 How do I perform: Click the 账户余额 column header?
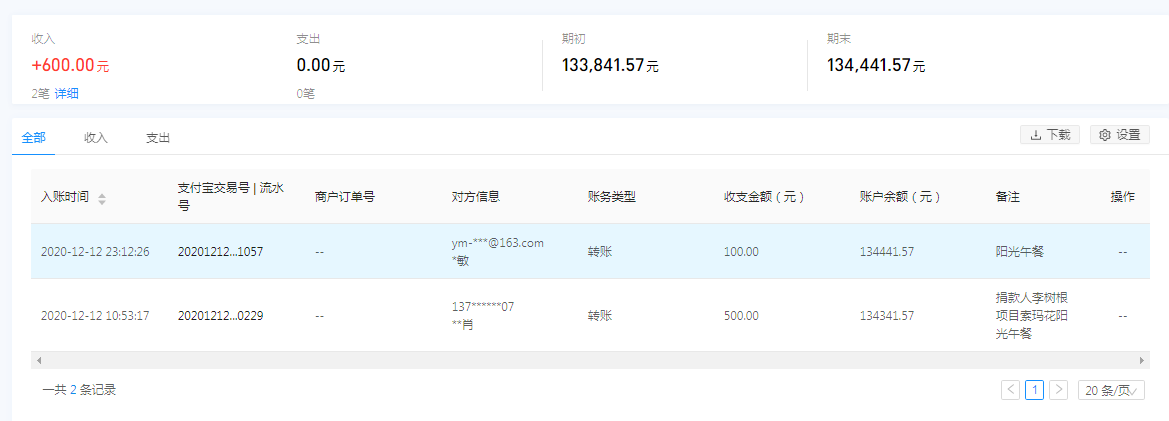click(900, 197)
